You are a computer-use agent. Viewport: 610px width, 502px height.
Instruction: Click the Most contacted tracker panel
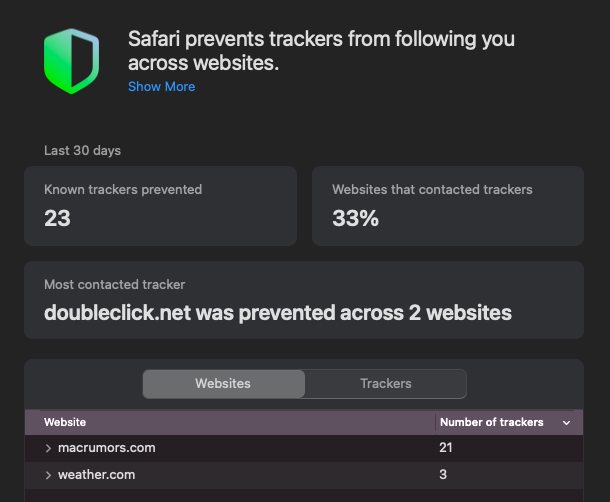pyautogui.click(x=304, y=300)
